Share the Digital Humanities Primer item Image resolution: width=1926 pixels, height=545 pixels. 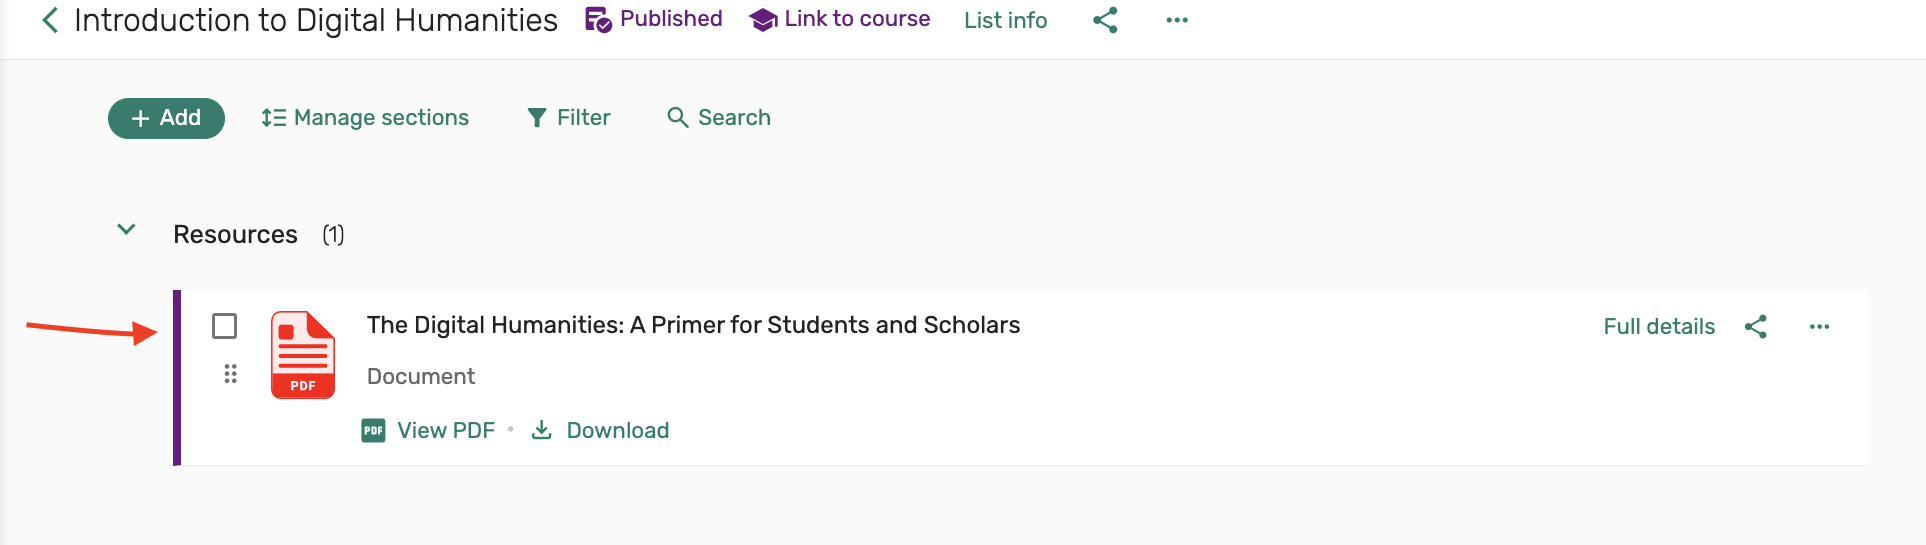[x=1756, y=327]
